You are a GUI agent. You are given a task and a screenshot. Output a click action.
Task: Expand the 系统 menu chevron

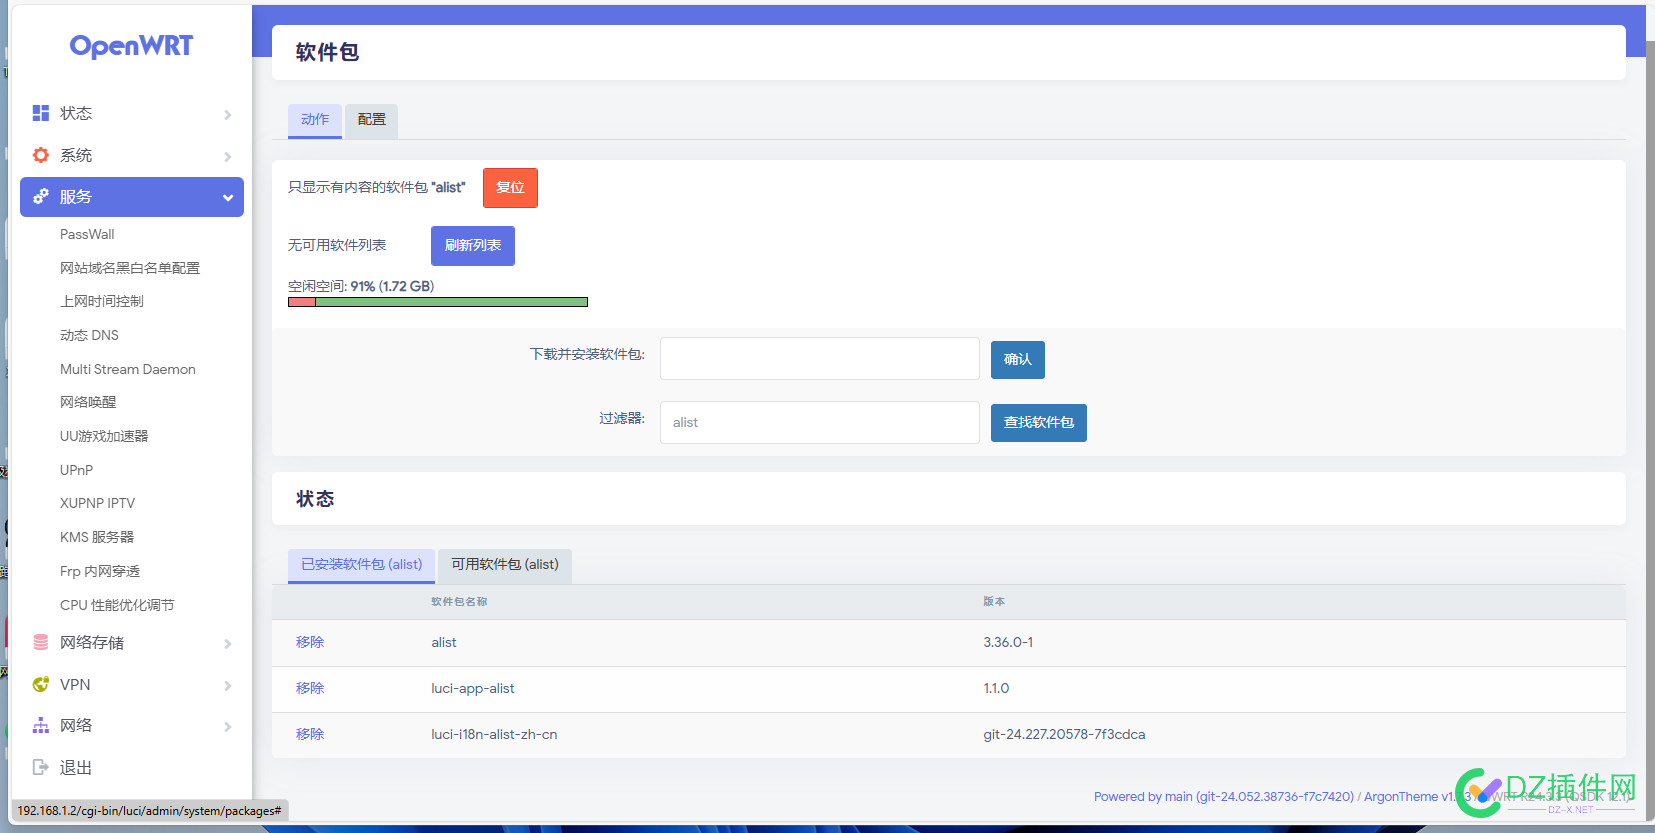pyautogui.click(x=228, y=157)
